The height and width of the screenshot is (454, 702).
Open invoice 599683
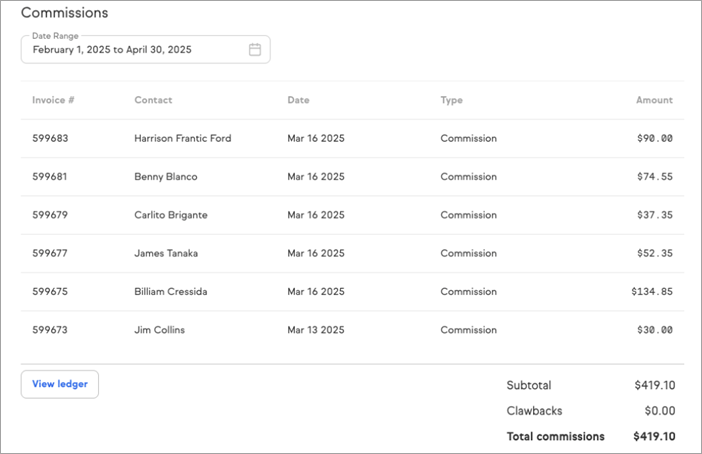pyautogui.click(x=50, y=138)
